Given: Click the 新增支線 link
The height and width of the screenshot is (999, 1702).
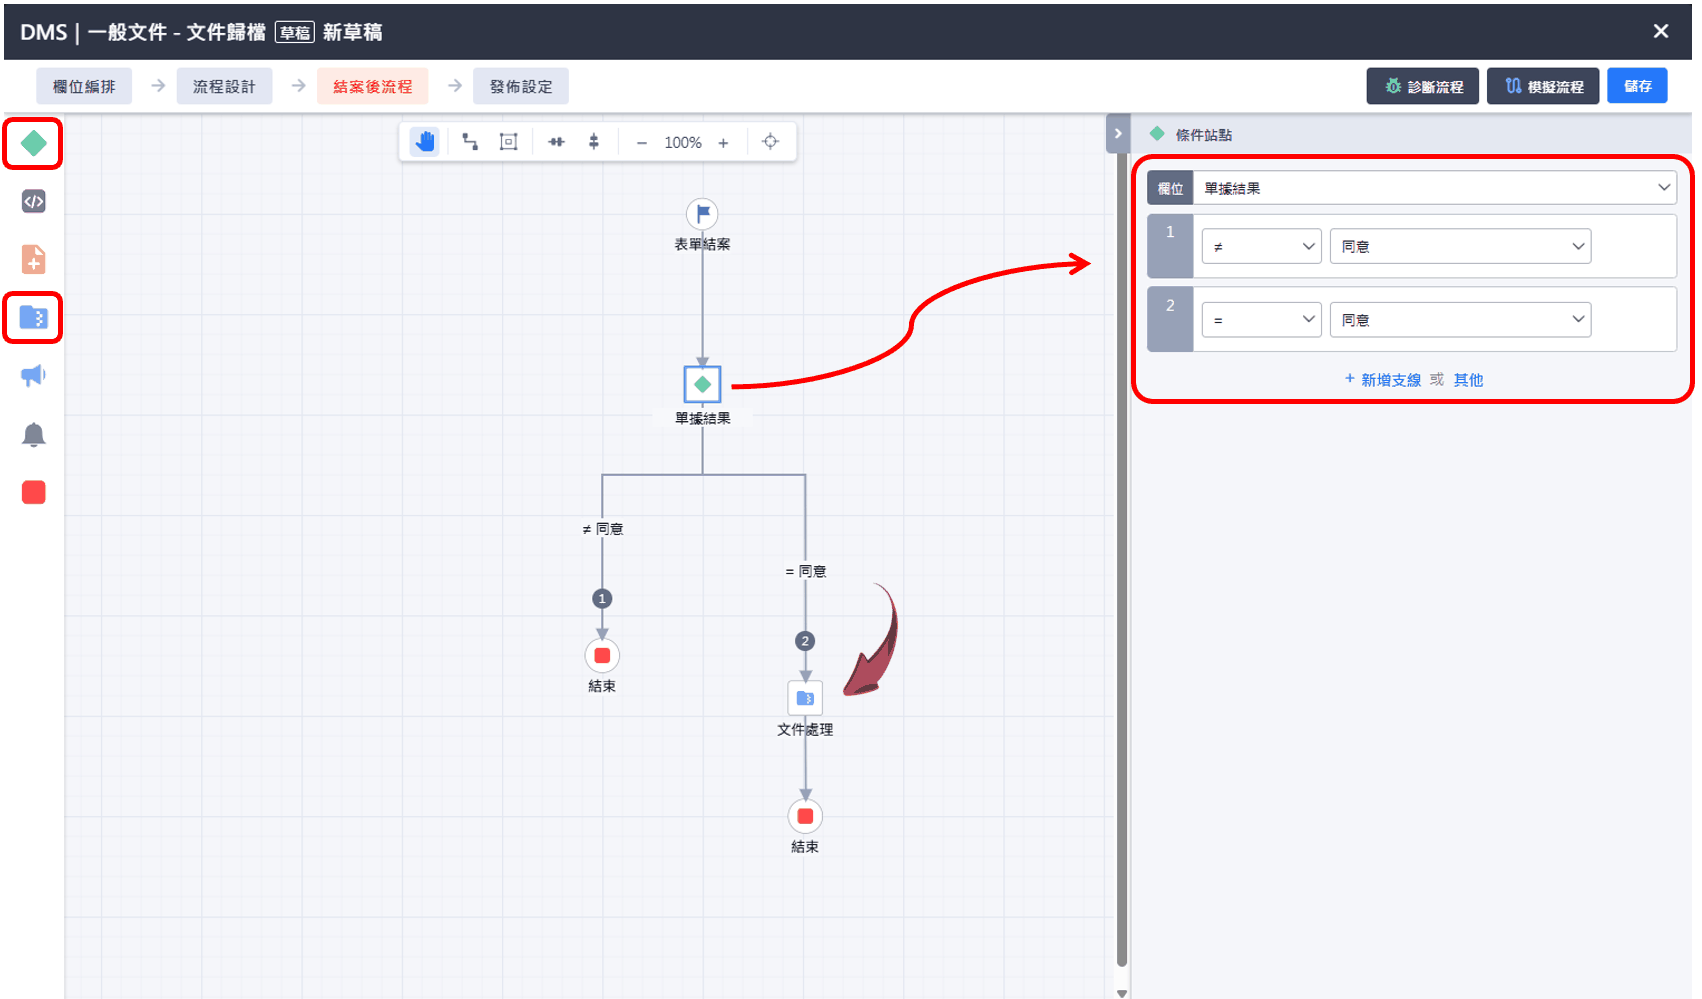Looking at the screenshot, I should click(x=1383, y=380).
